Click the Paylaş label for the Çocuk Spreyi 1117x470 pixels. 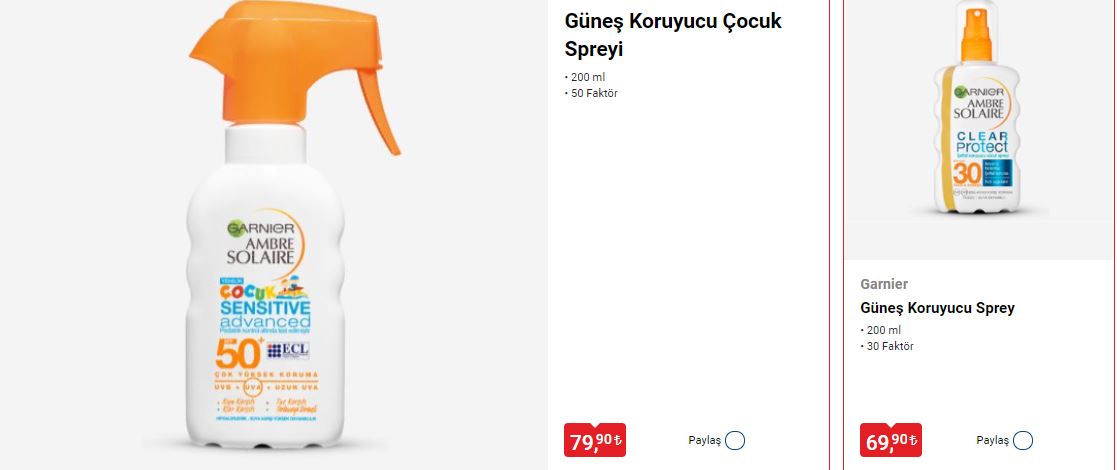705,440
